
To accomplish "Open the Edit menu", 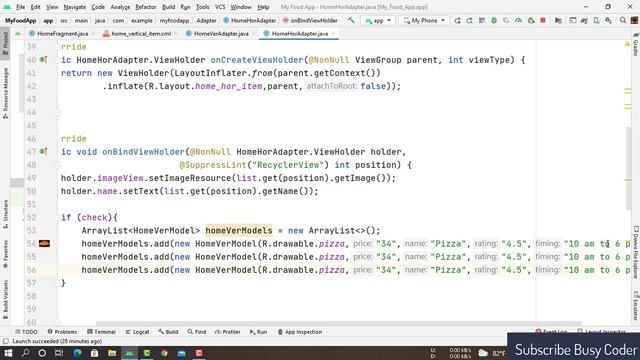I will click(x=36, y=7).
